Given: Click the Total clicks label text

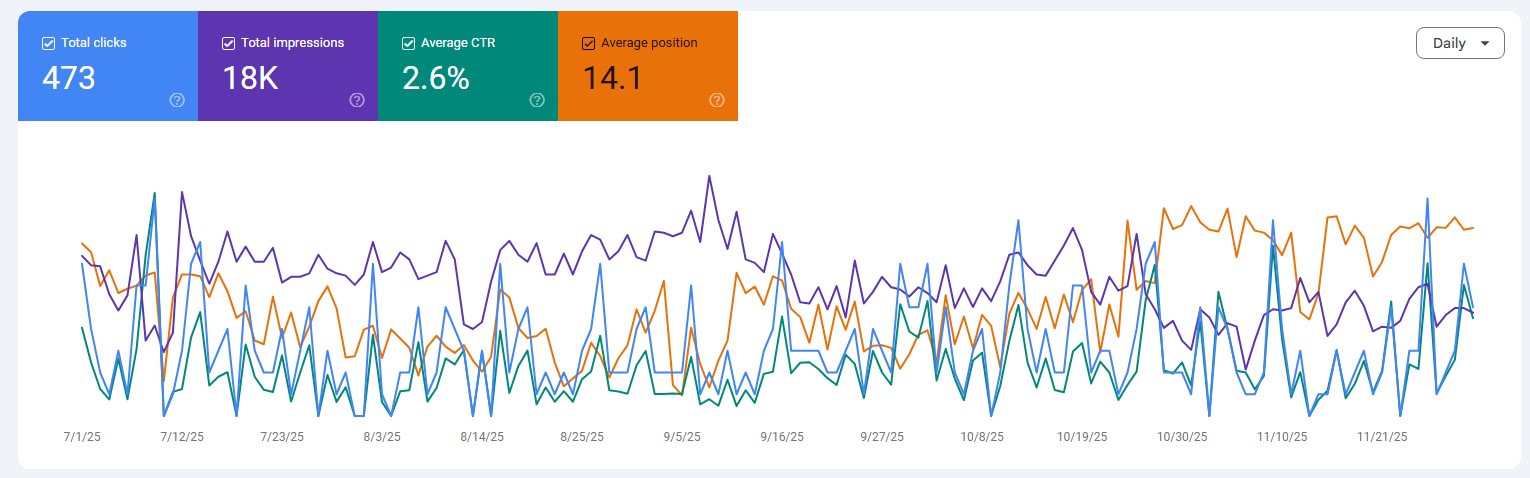Looking at the screenshot, I should click(94, 43).
